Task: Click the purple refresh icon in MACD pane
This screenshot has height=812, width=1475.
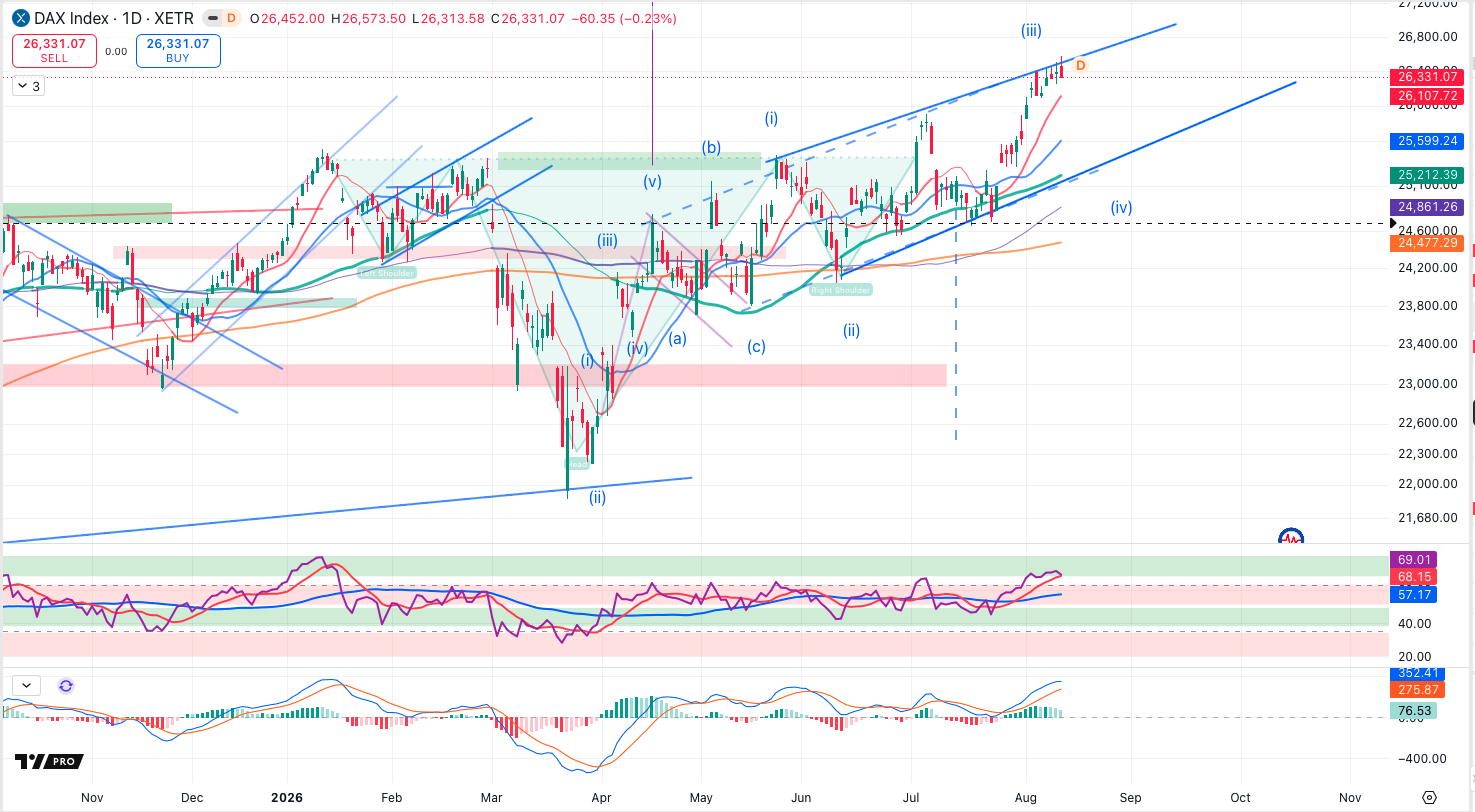Action: [66, 686]
